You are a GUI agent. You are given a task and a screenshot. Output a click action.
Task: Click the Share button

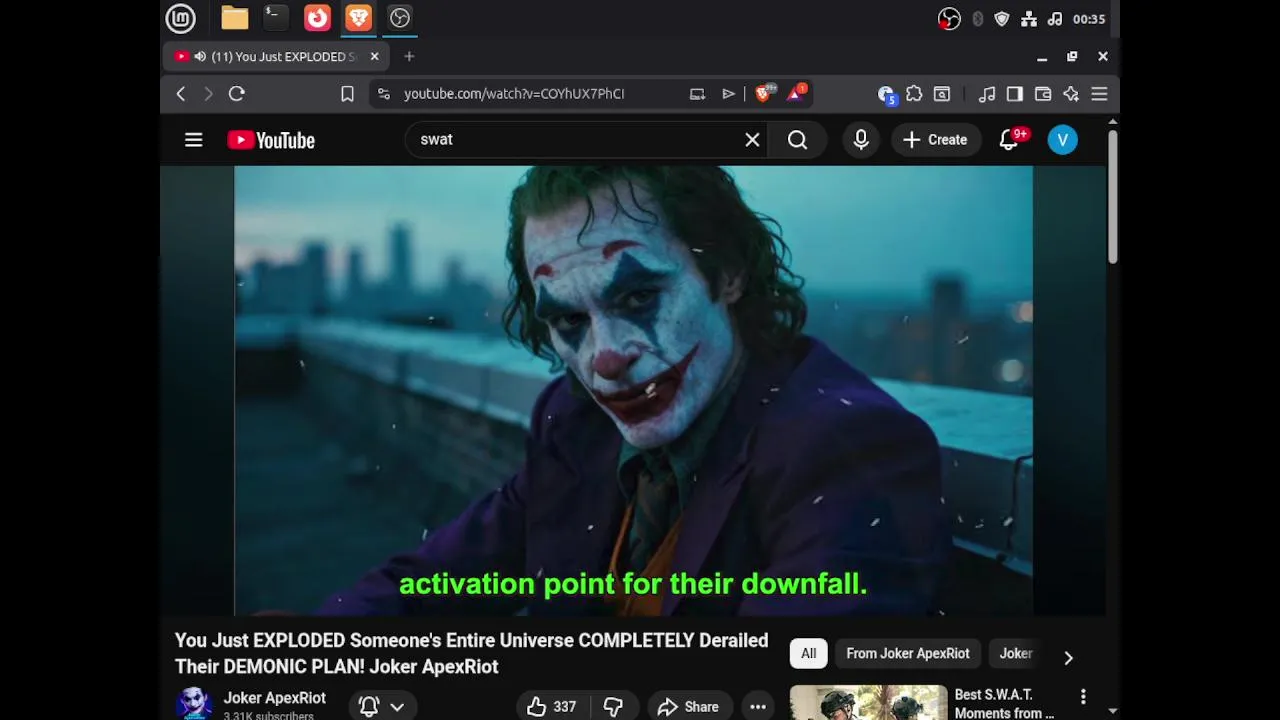[x=688, y=706]
